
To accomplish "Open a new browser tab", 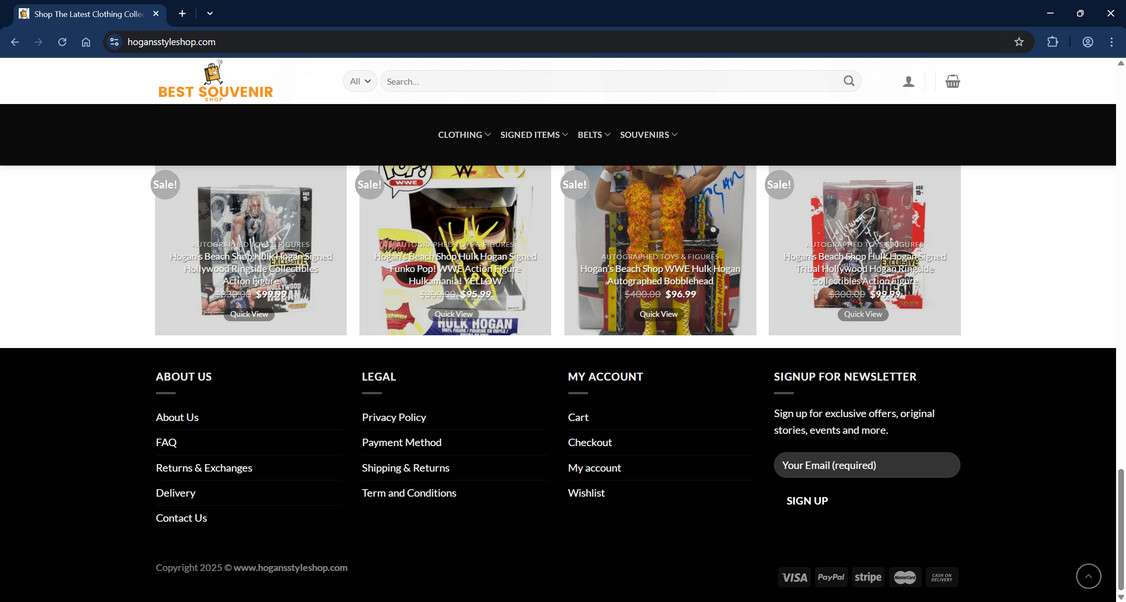I will click(182, 13).
